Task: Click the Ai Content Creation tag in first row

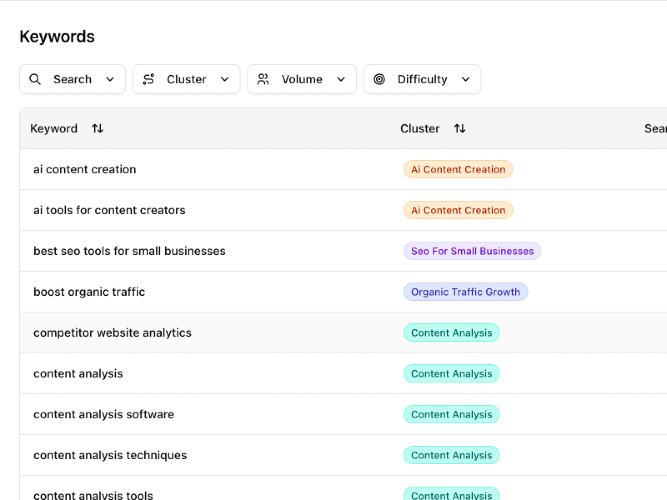Action: 458,169
